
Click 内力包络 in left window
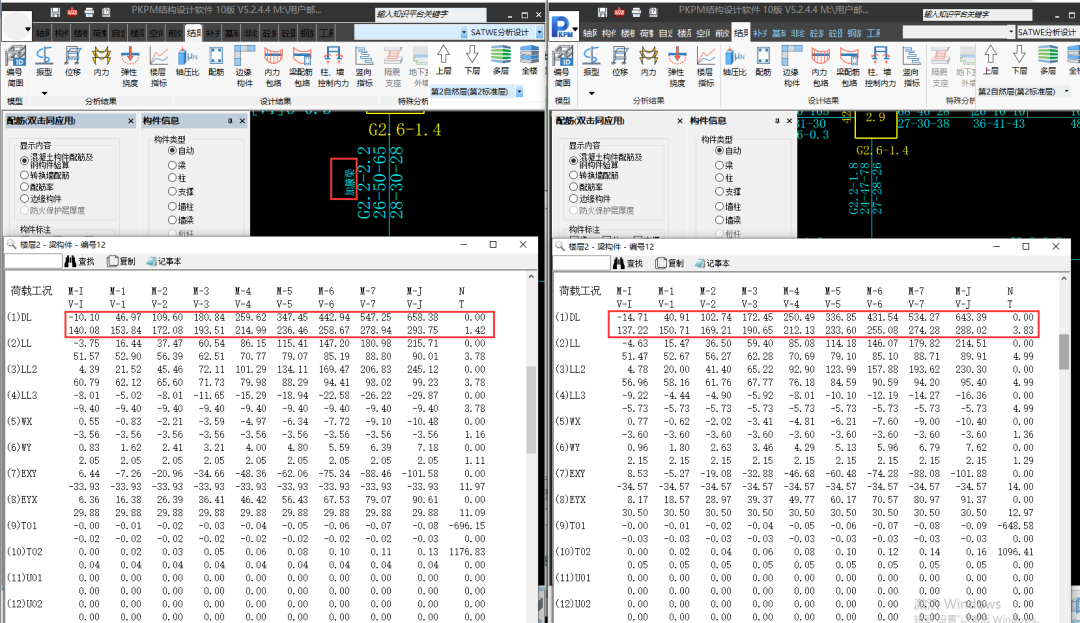coord(273,66)
